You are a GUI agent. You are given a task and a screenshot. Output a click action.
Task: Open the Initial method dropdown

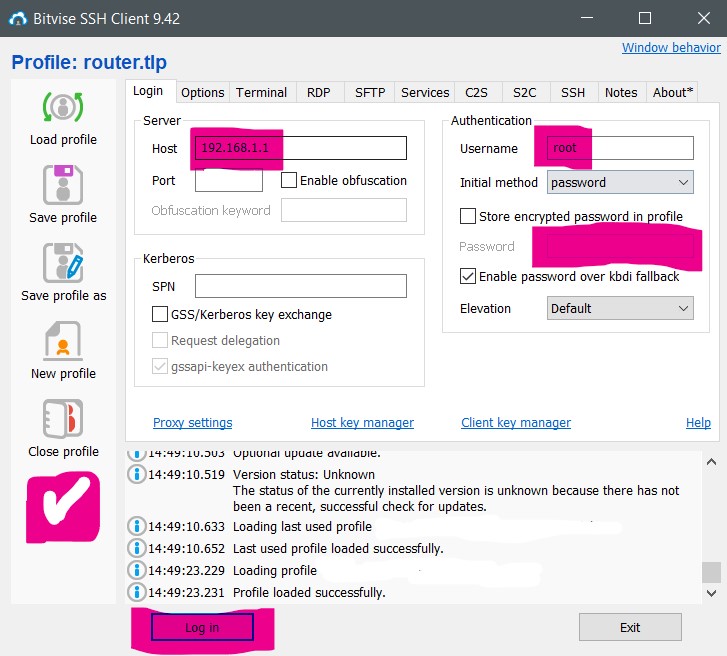tap(620, 182)
